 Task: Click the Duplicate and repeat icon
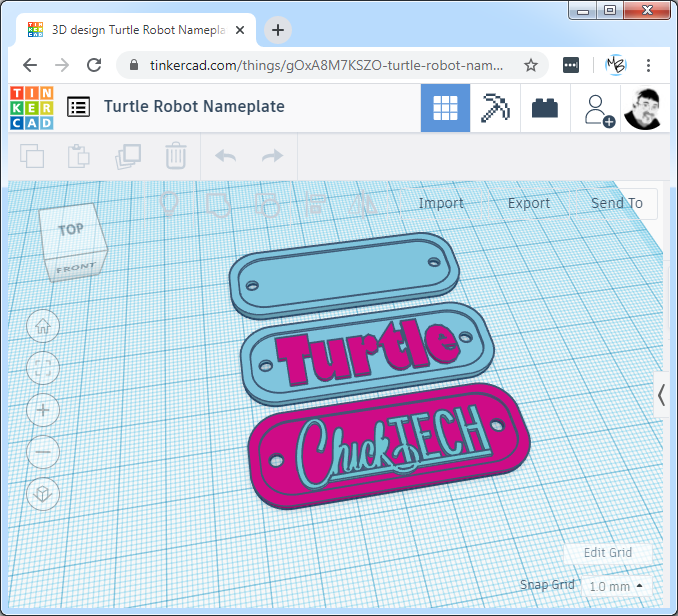(128, 156)
